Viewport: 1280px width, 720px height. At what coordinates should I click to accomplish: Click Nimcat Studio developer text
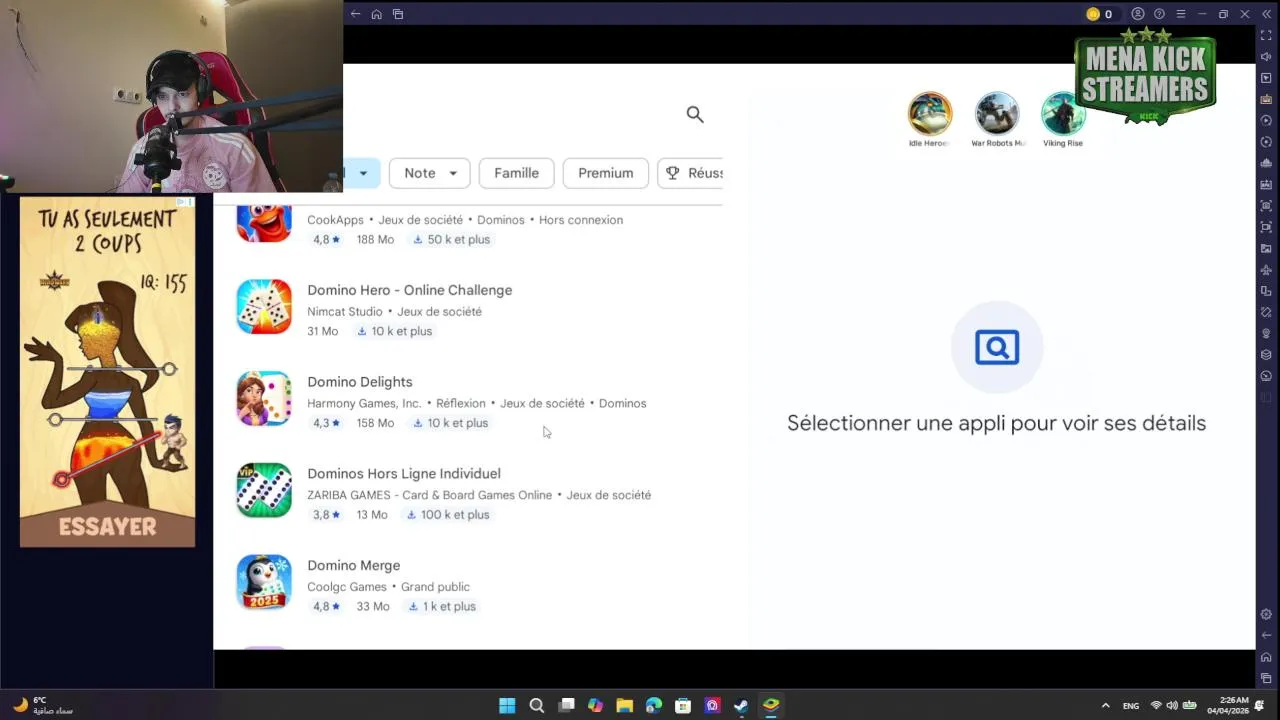(x=345, y=312)
